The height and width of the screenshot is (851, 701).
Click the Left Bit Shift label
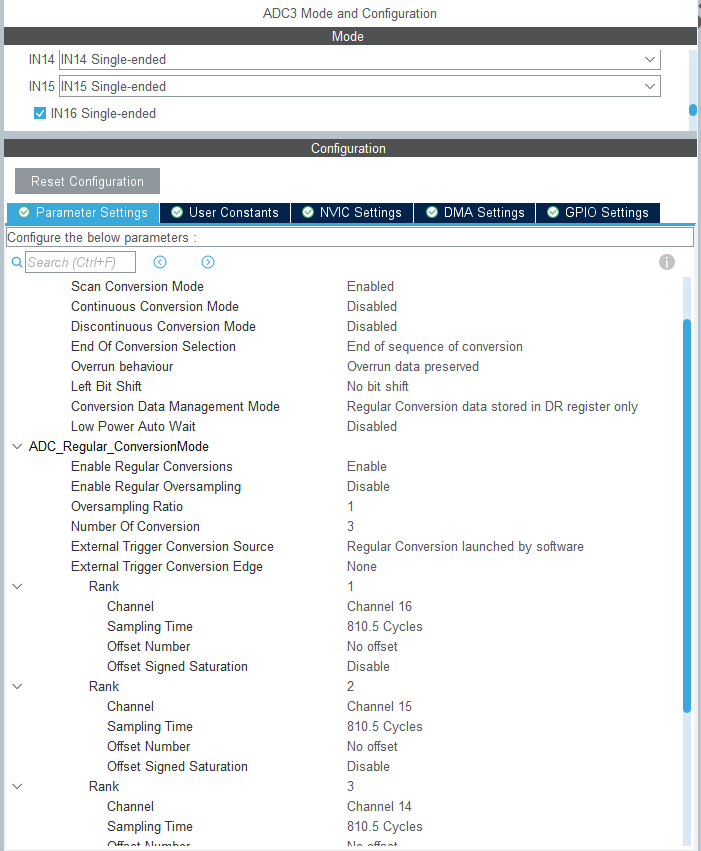pyautogui.click(x=106, y=386)
